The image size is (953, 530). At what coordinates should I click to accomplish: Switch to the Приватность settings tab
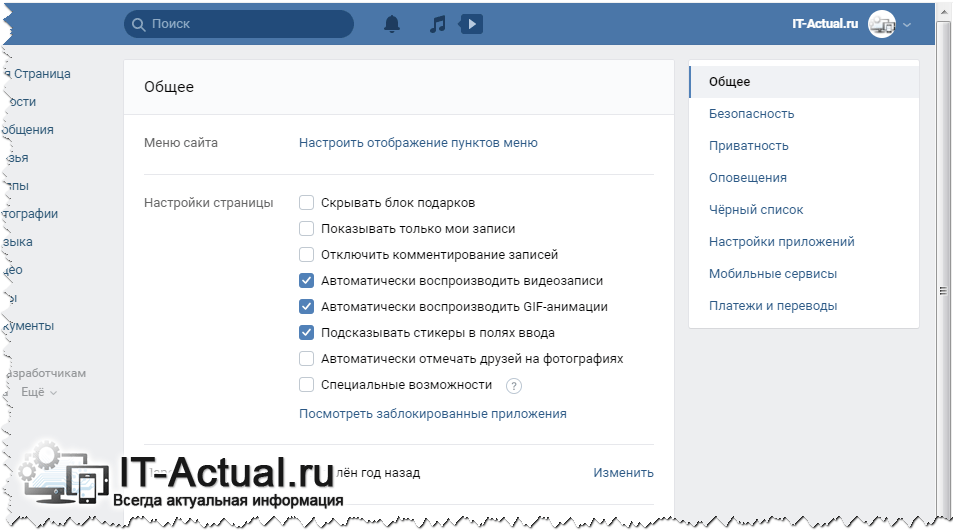748,146
